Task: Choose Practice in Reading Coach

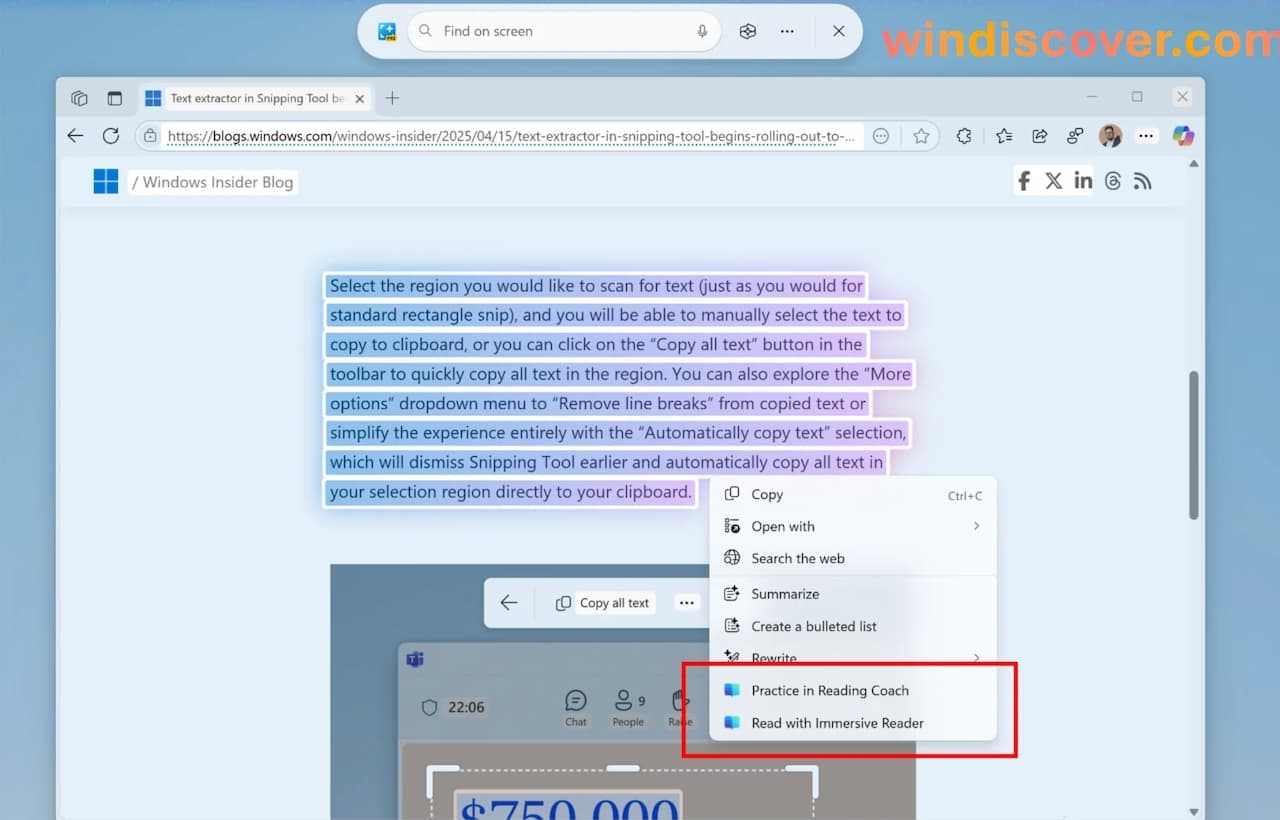Action: [830, 690]
